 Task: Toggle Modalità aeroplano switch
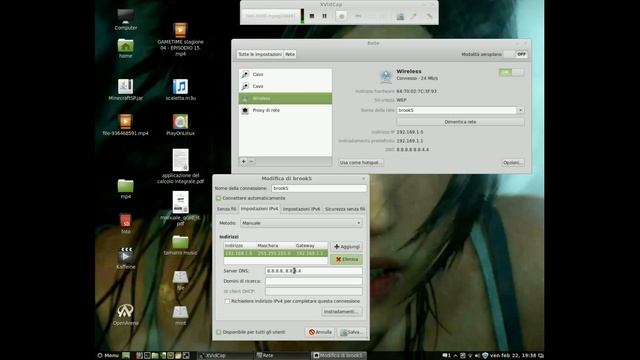515,54
